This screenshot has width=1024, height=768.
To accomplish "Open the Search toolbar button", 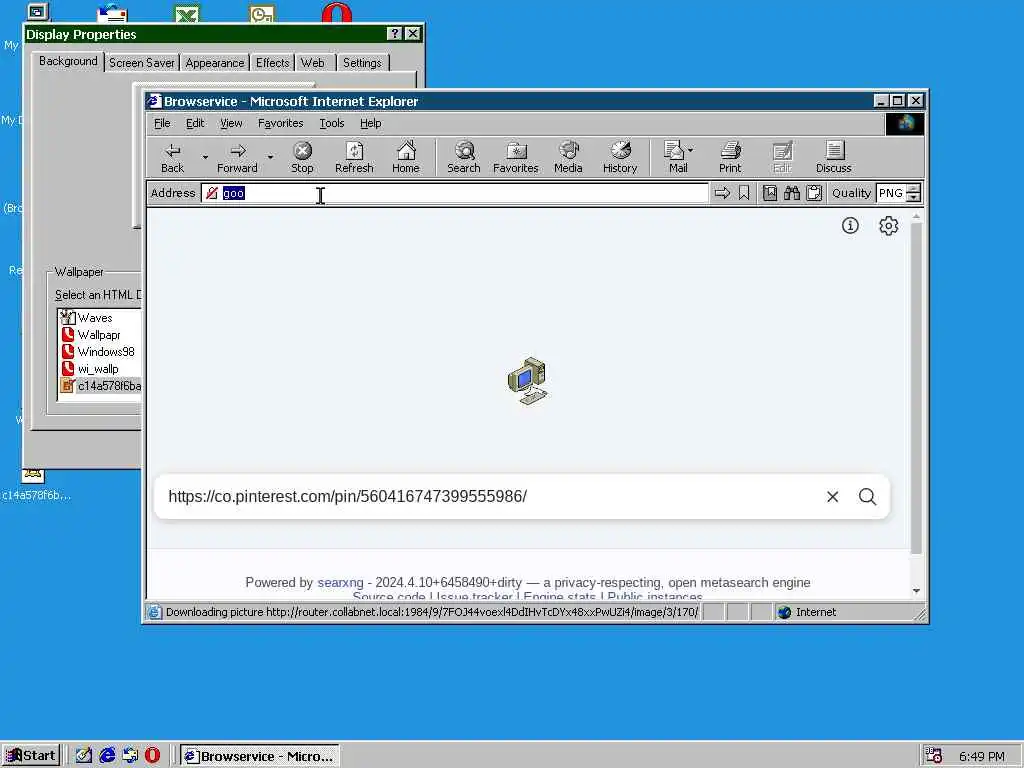I will (x=464, y=157).
